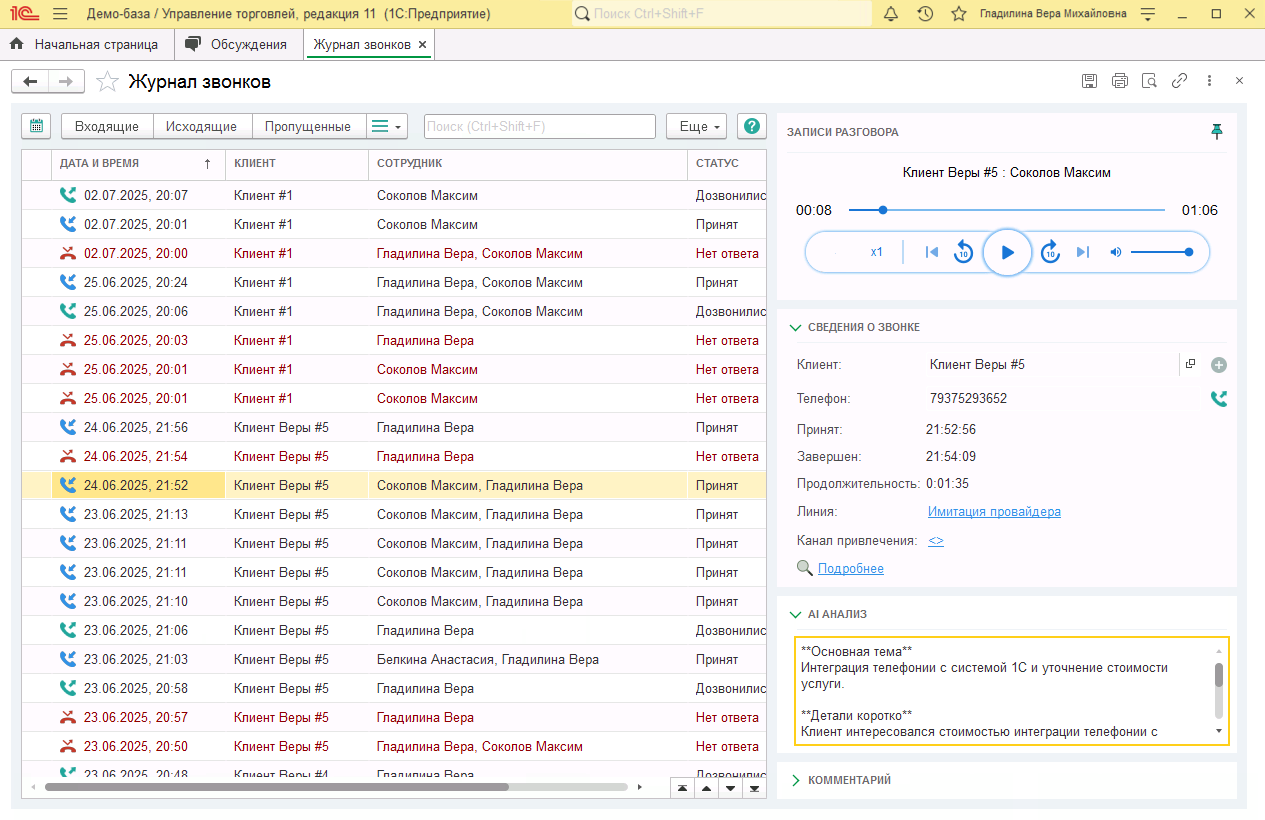Add page to favorites star
The width and height of the screenshot is (1265, 820).
coord(108,82)
